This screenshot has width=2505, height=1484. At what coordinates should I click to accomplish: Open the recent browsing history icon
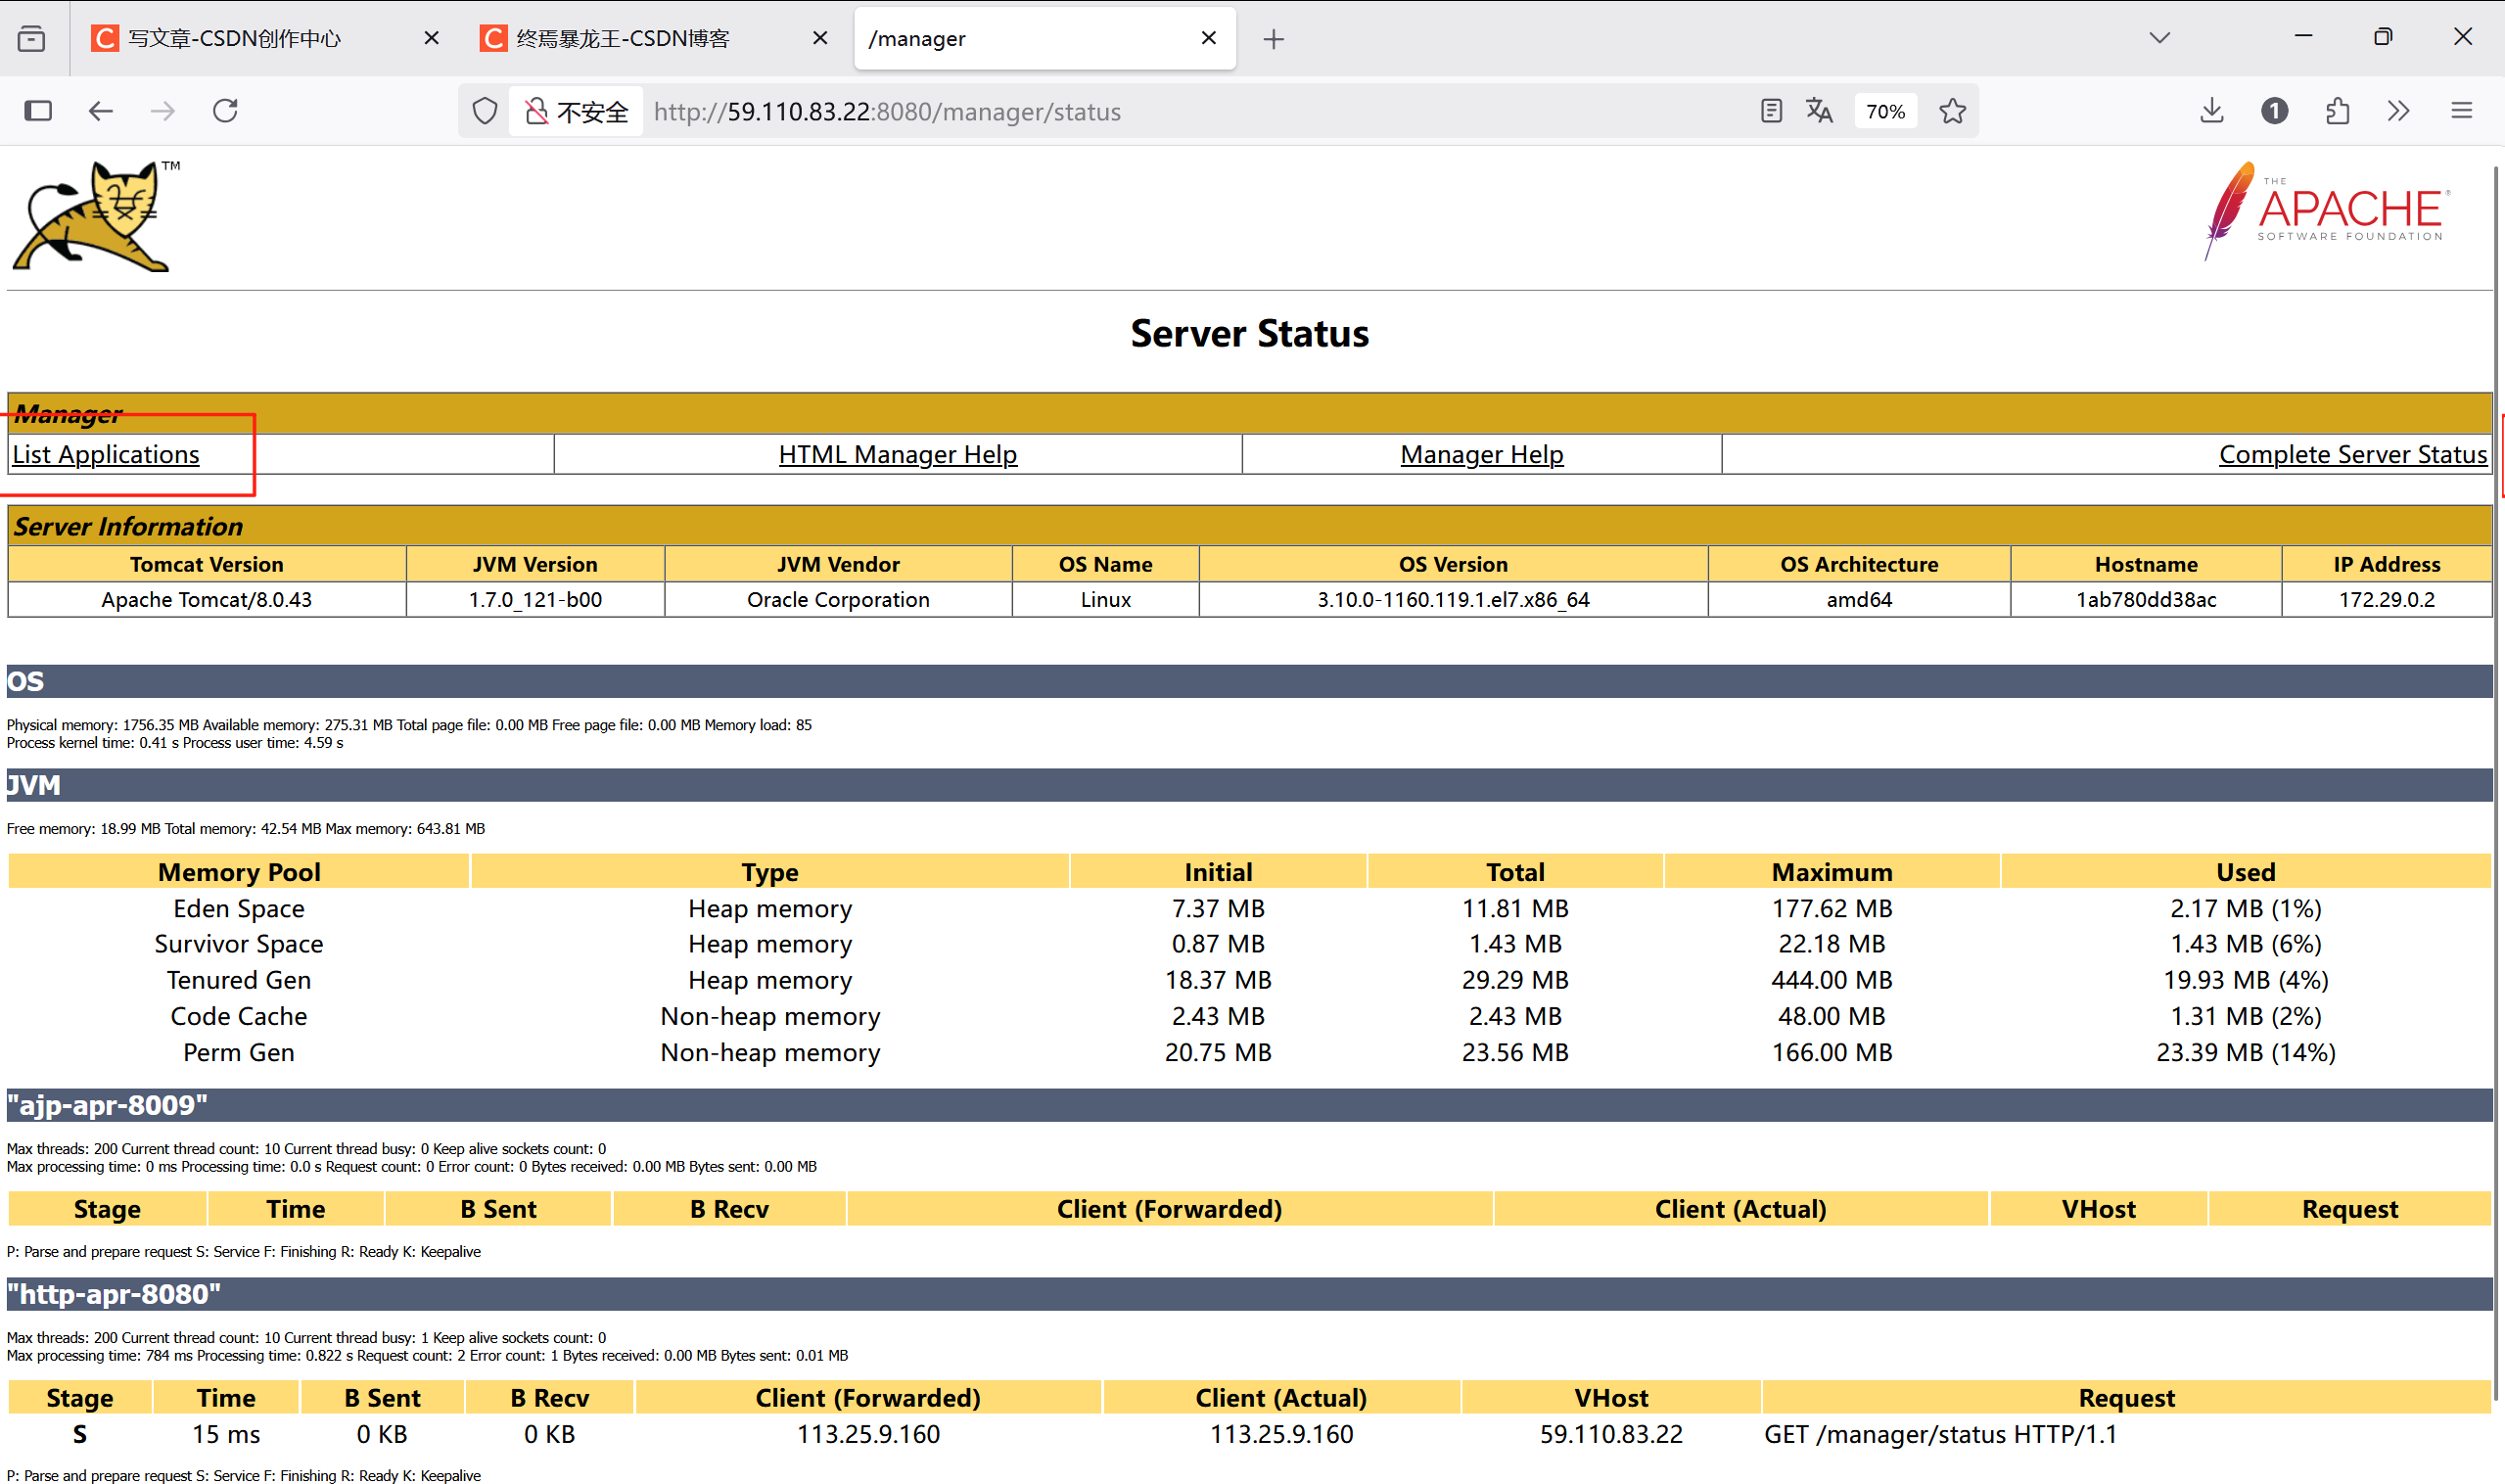point(32,38)
